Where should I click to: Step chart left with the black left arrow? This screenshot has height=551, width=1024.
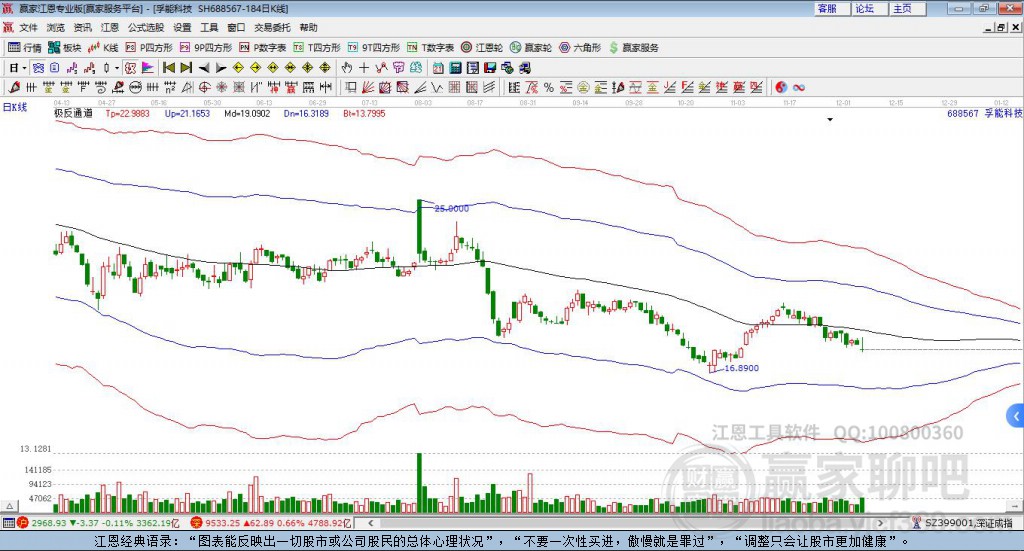[204, 68]
